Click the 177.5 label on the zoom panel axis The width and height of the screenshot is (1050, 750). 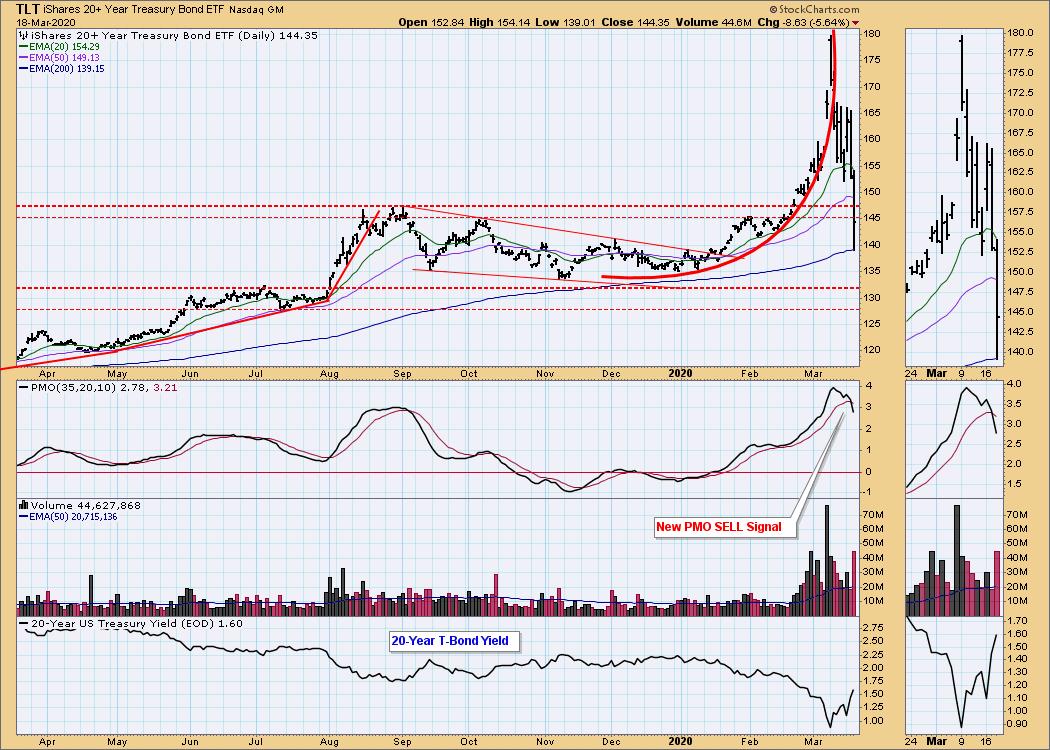coord(1021,53)
